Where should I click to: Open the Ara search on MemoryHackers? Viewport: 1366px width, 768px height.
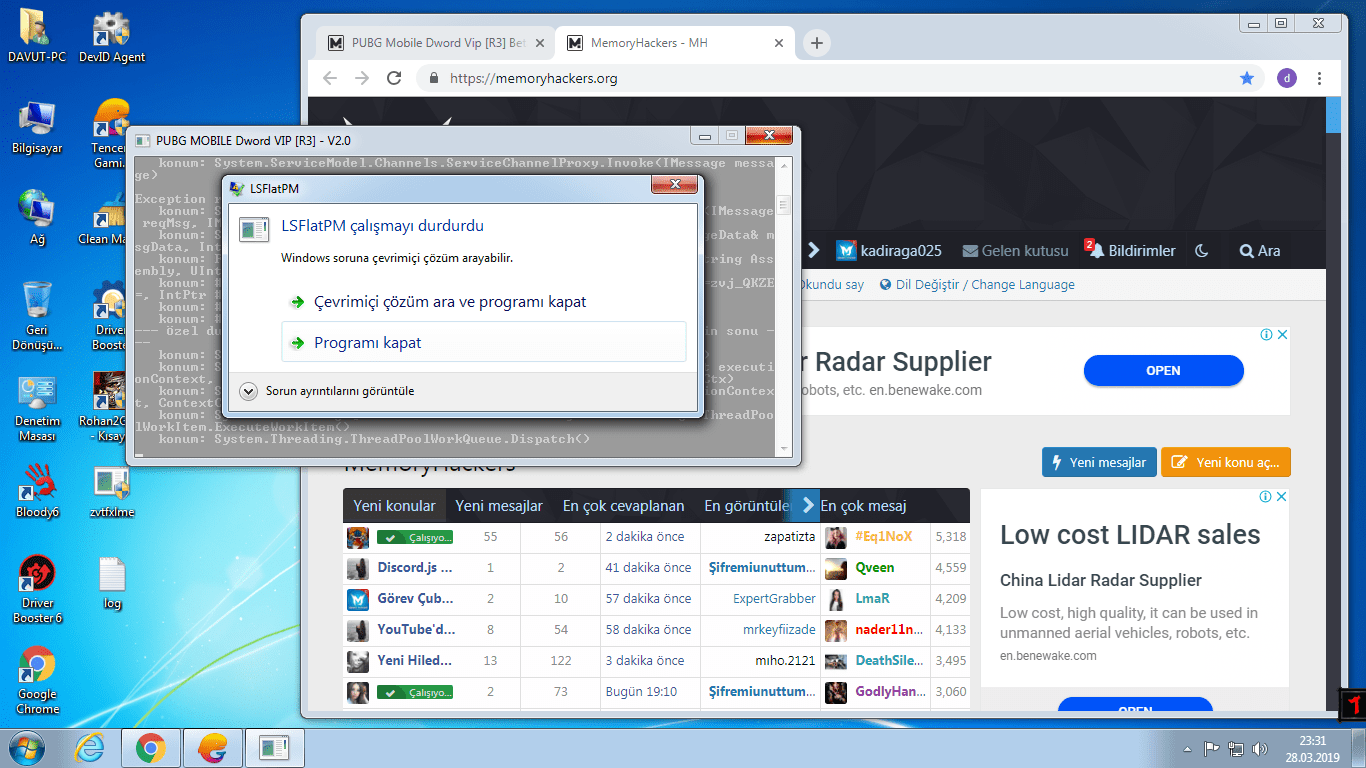pyautogui.click(x=1260, y=251)
